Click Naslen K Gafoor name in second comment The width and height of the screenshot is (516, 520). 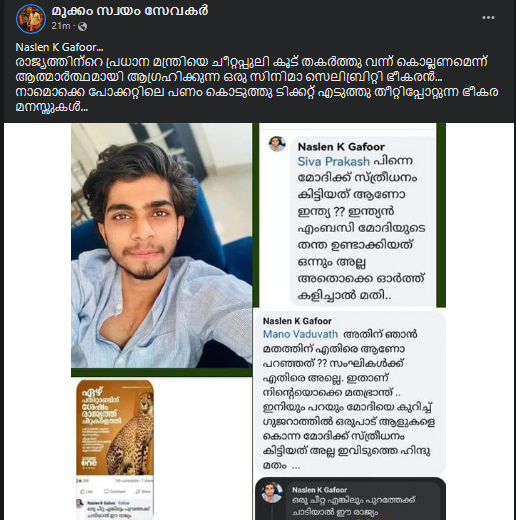(x=297, y=321)
